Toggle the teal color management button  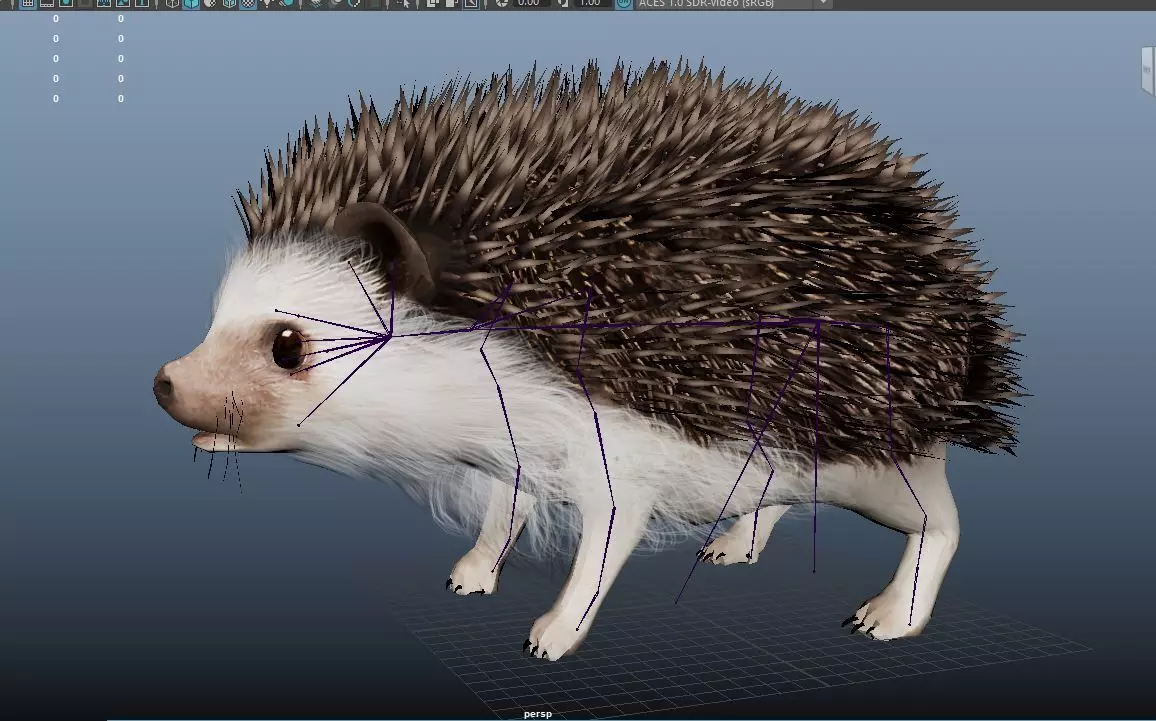624,3
